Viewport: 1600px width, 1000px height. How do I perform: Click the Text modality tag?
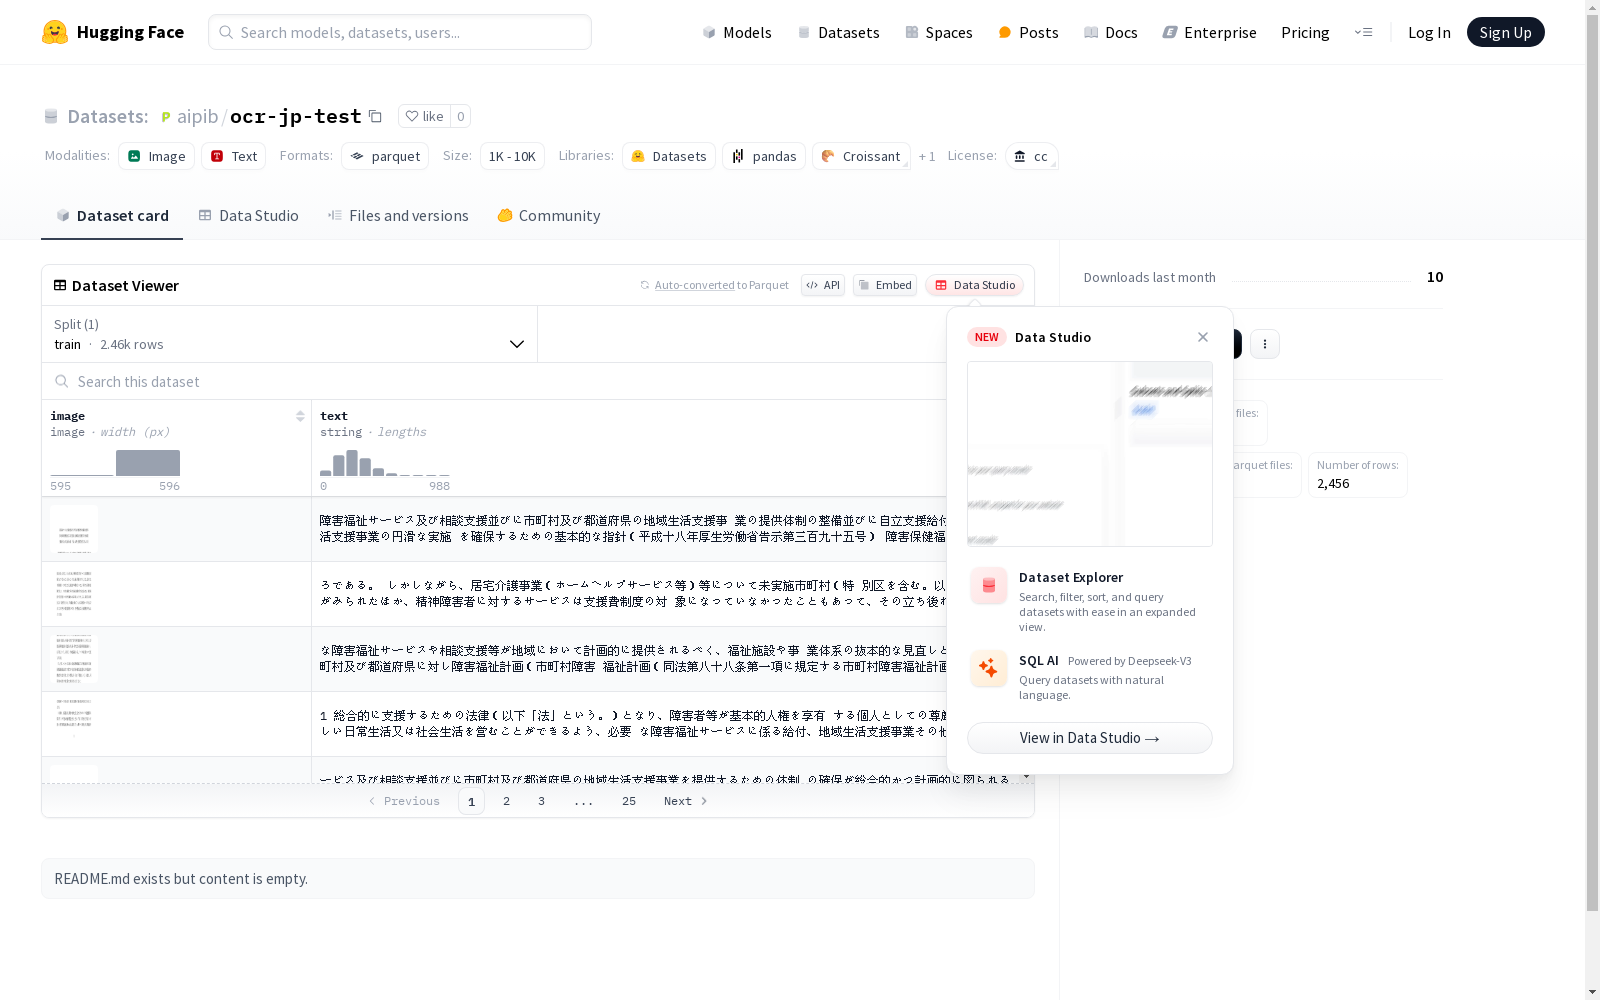coord(234,156)
